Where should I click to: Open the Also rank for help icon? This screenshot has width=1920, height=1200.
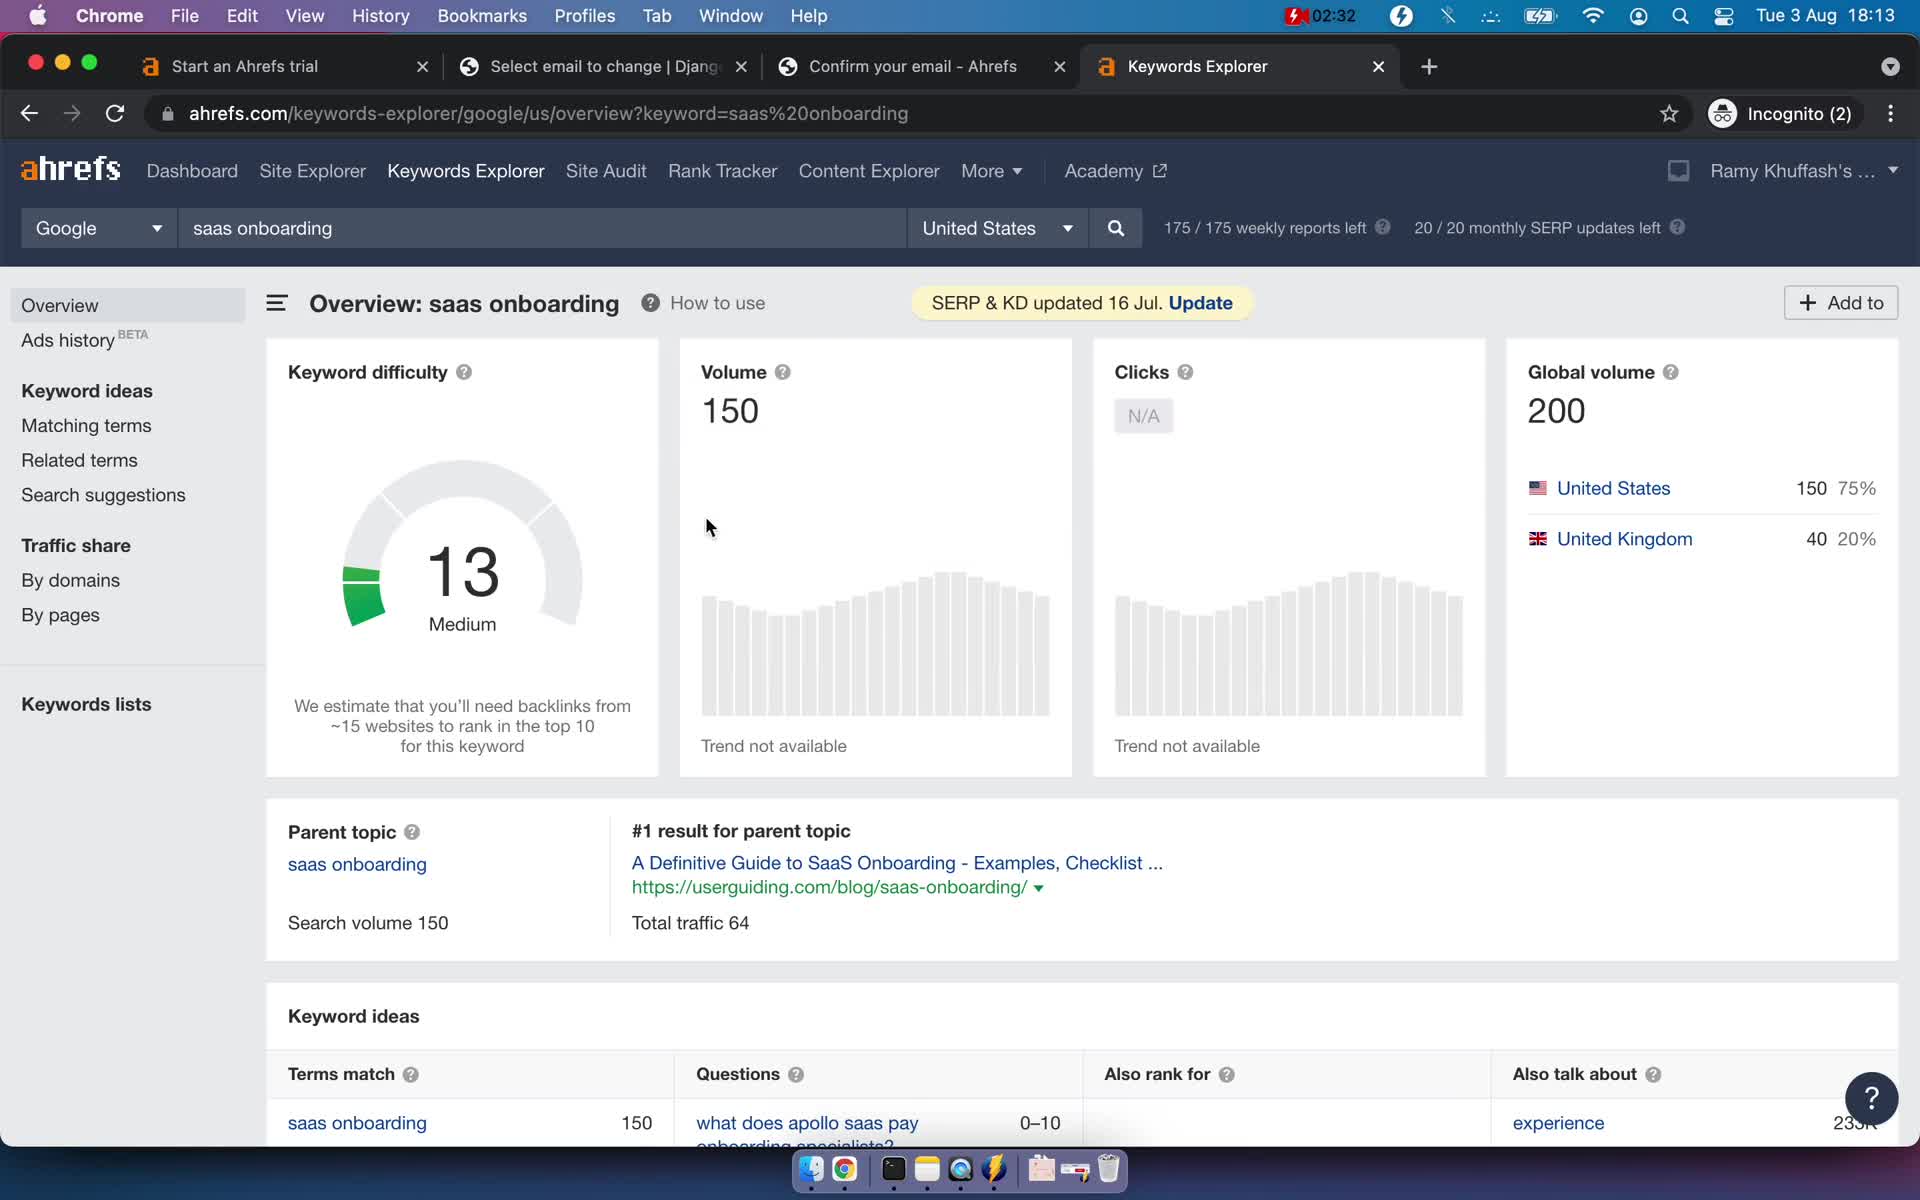[x=1227, y=1074]
